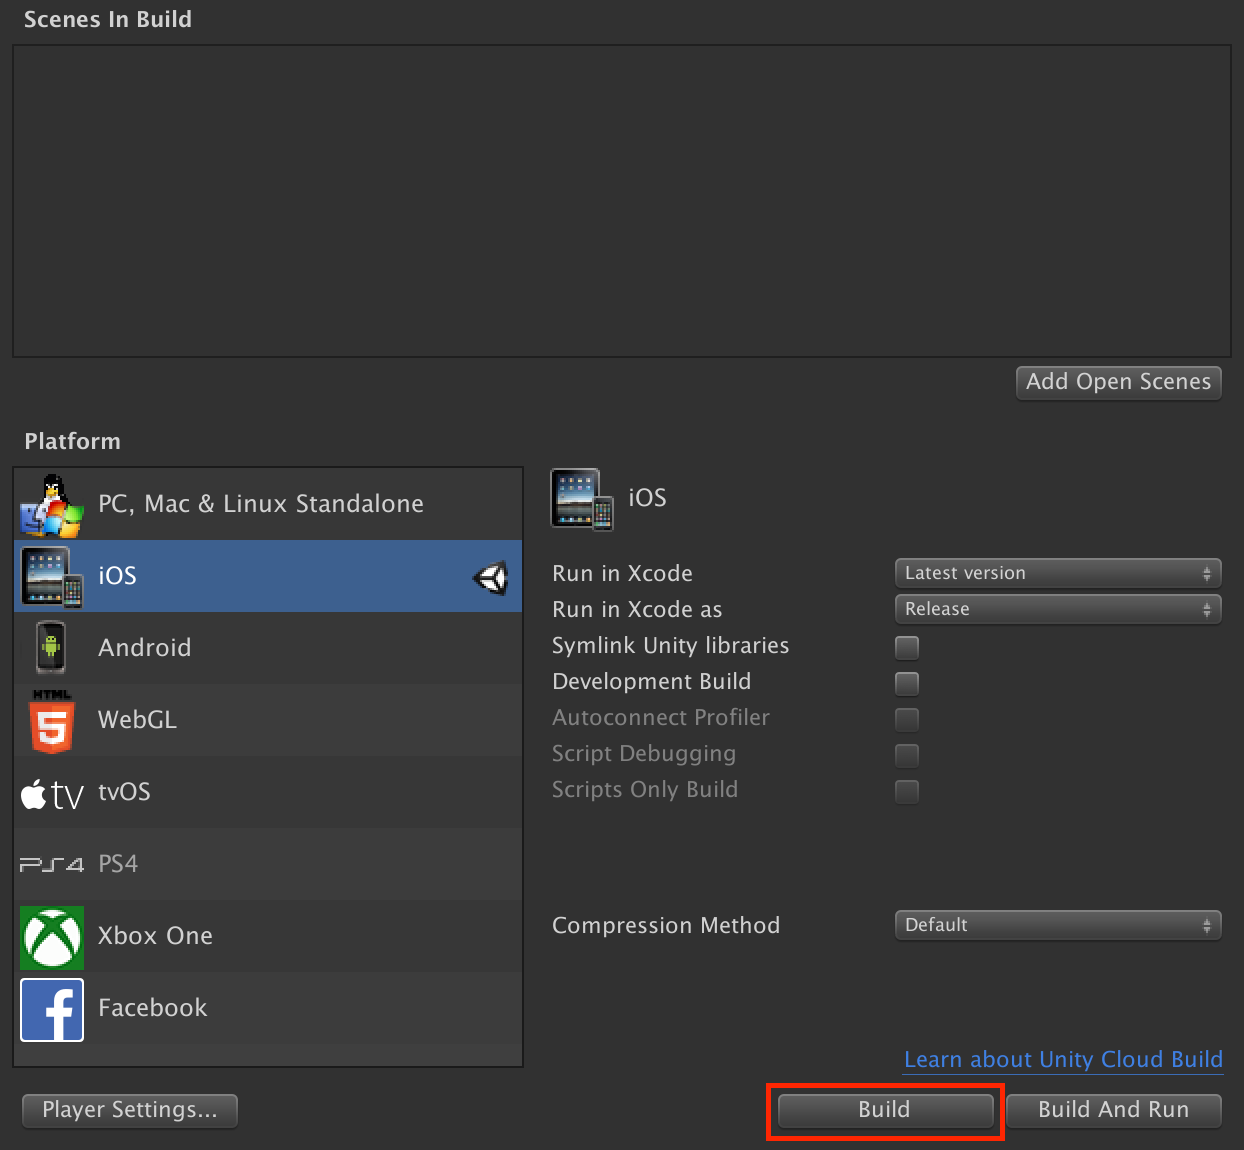Click the Symlink Unity libraries label
Viewport: 1244px width, 1150px height.
pyautogui.click(x=670, y=646)
